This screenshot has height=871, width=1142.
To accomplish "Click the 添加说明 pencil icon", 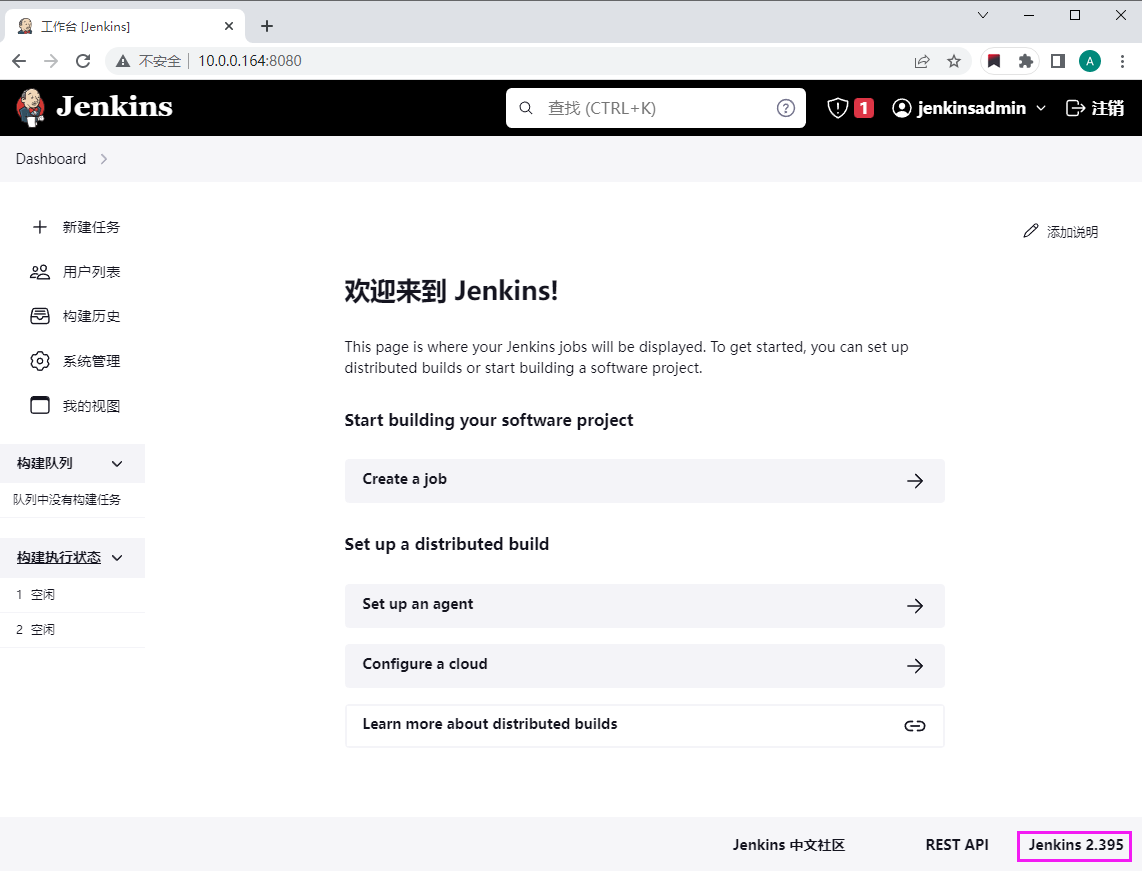I will pos(1031,231).
